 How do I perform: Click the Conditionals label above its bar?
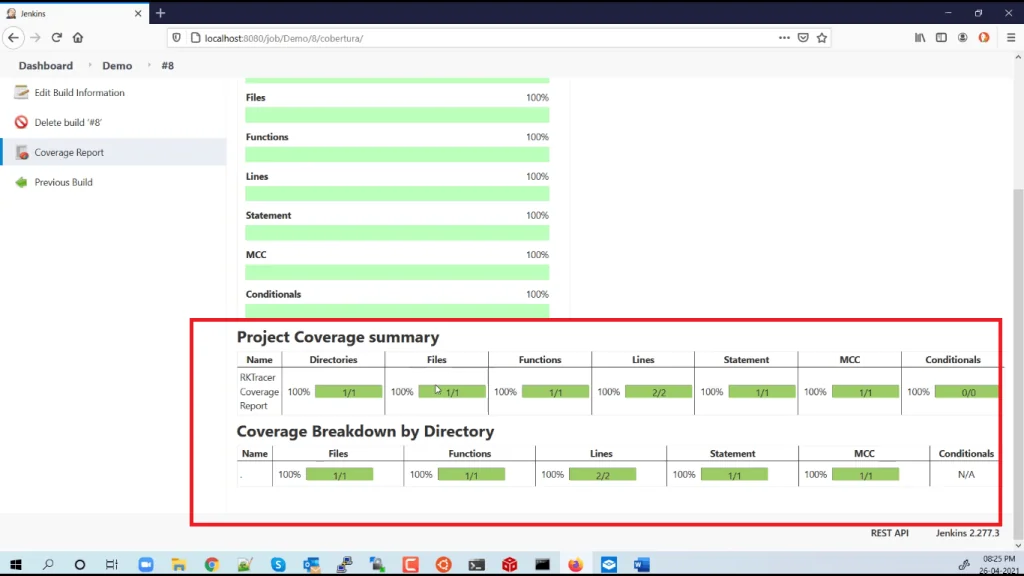273,295
